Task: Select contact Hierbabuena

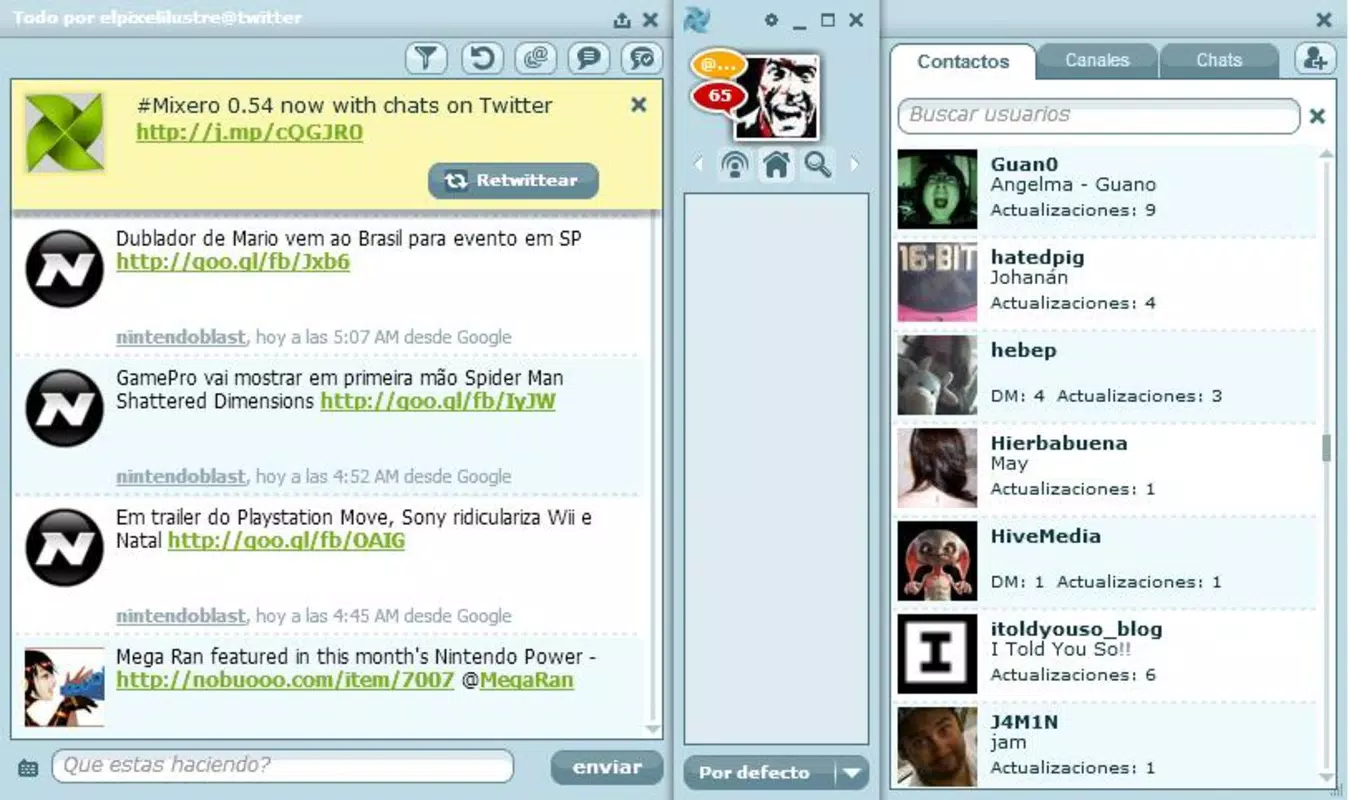Action: coord(1105,467)
